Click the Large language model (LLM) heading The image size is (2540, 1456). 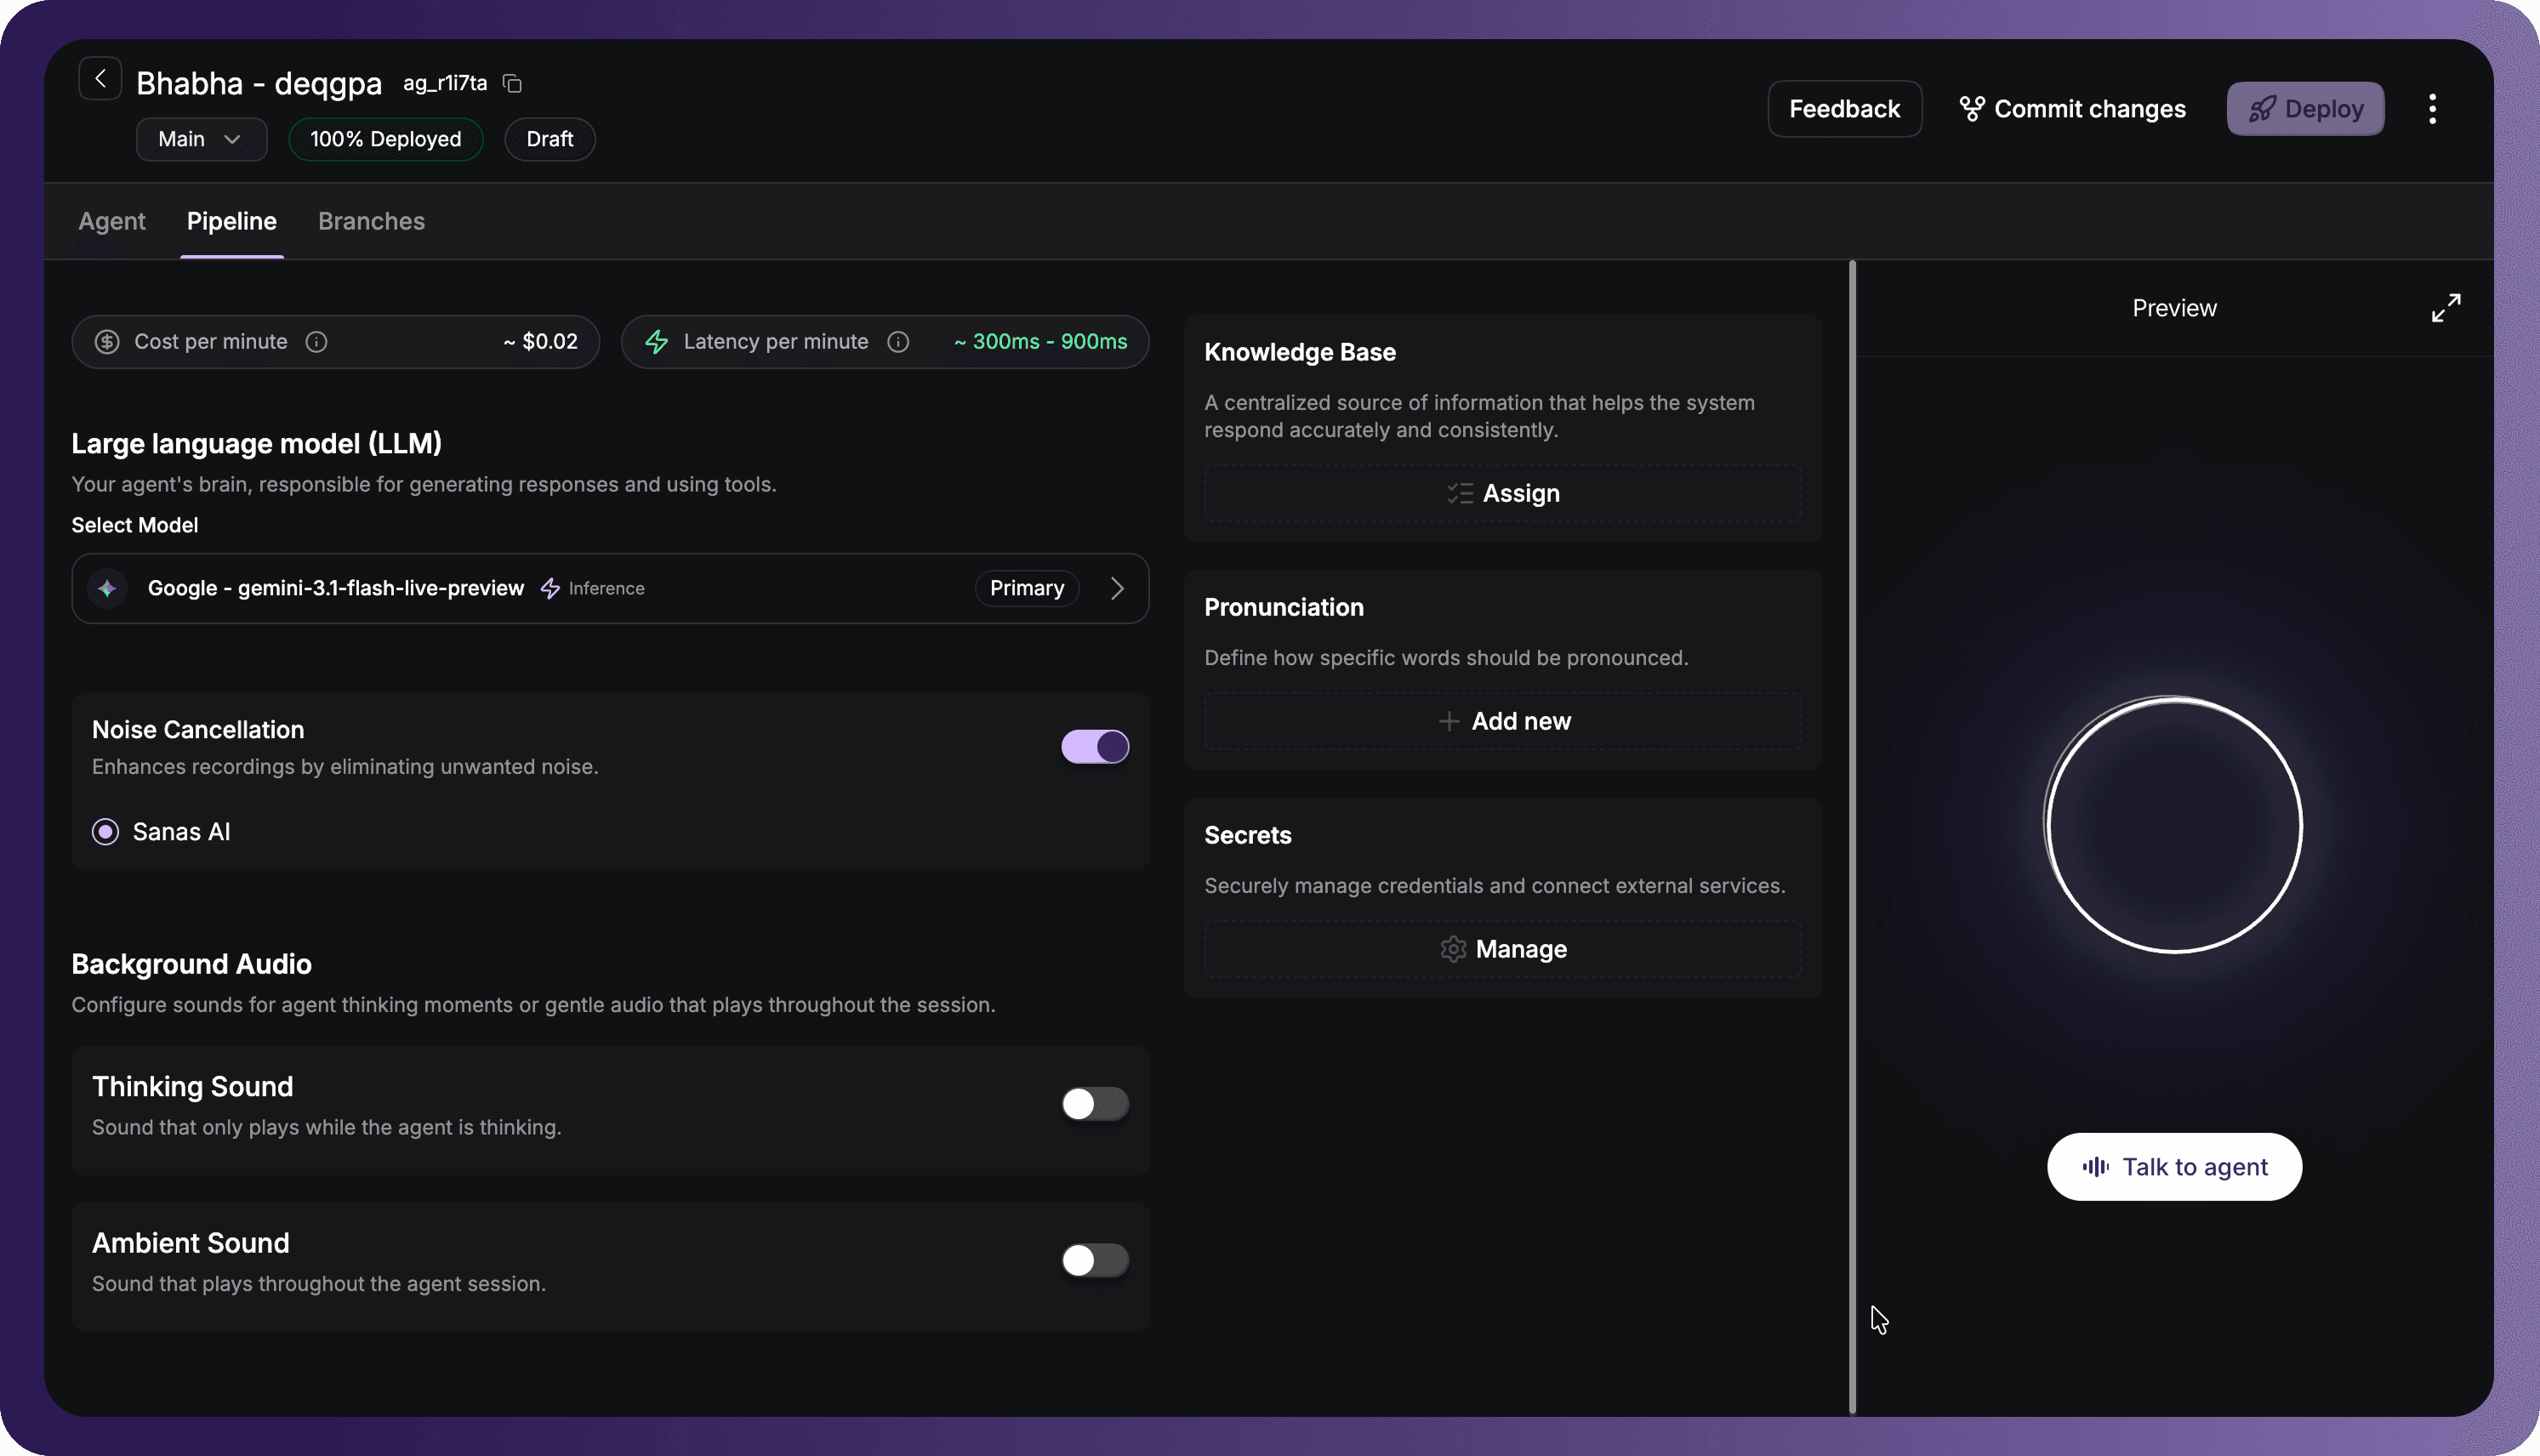[256, 443]
